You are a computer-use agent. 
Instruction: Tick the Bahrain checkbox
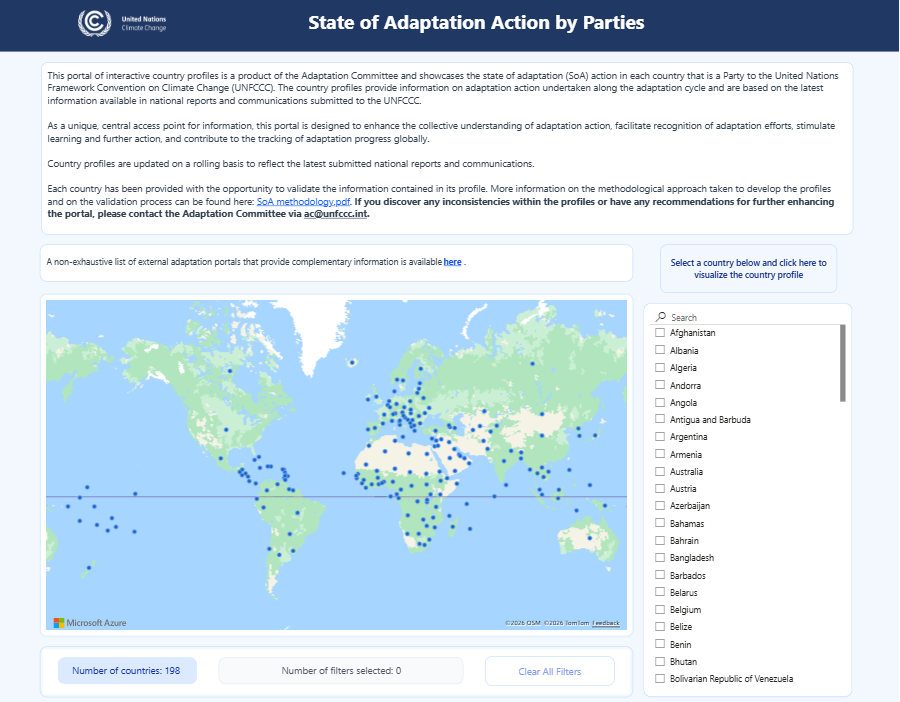660,541
